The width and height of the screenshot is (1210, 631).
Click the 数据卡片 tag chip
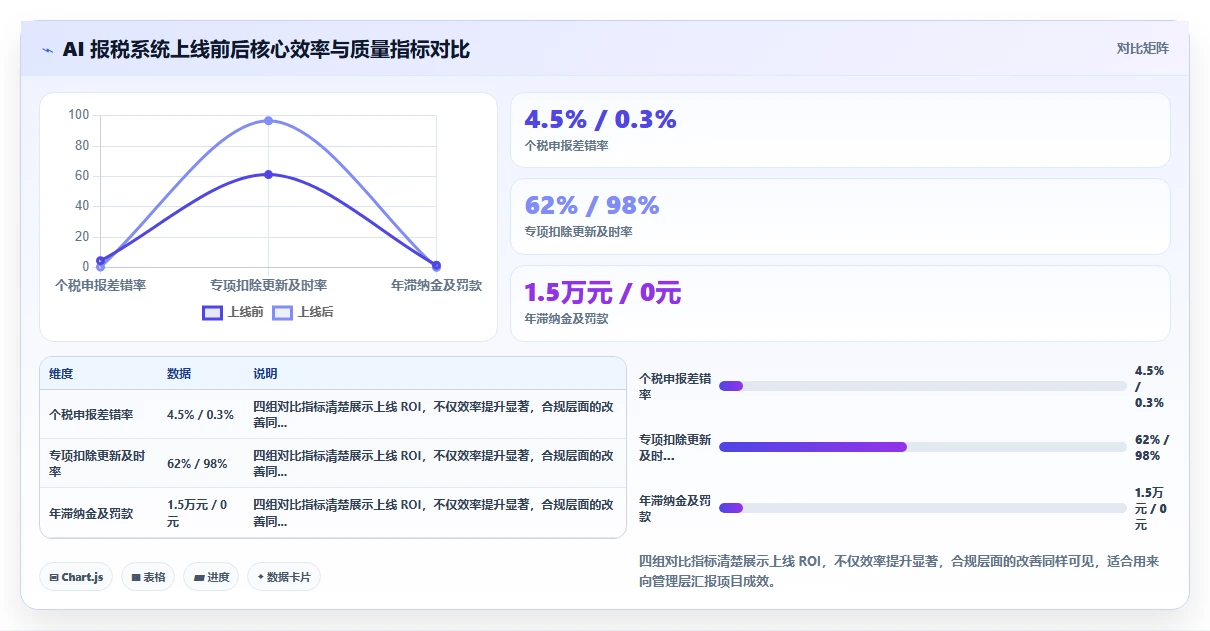click(x=284, y=577)
